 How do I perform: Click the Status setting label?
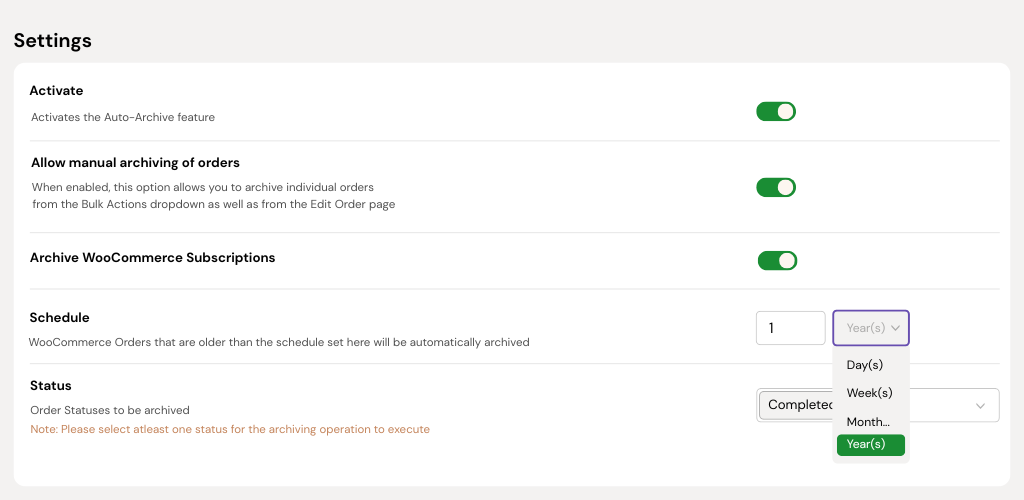coord(50,385)
